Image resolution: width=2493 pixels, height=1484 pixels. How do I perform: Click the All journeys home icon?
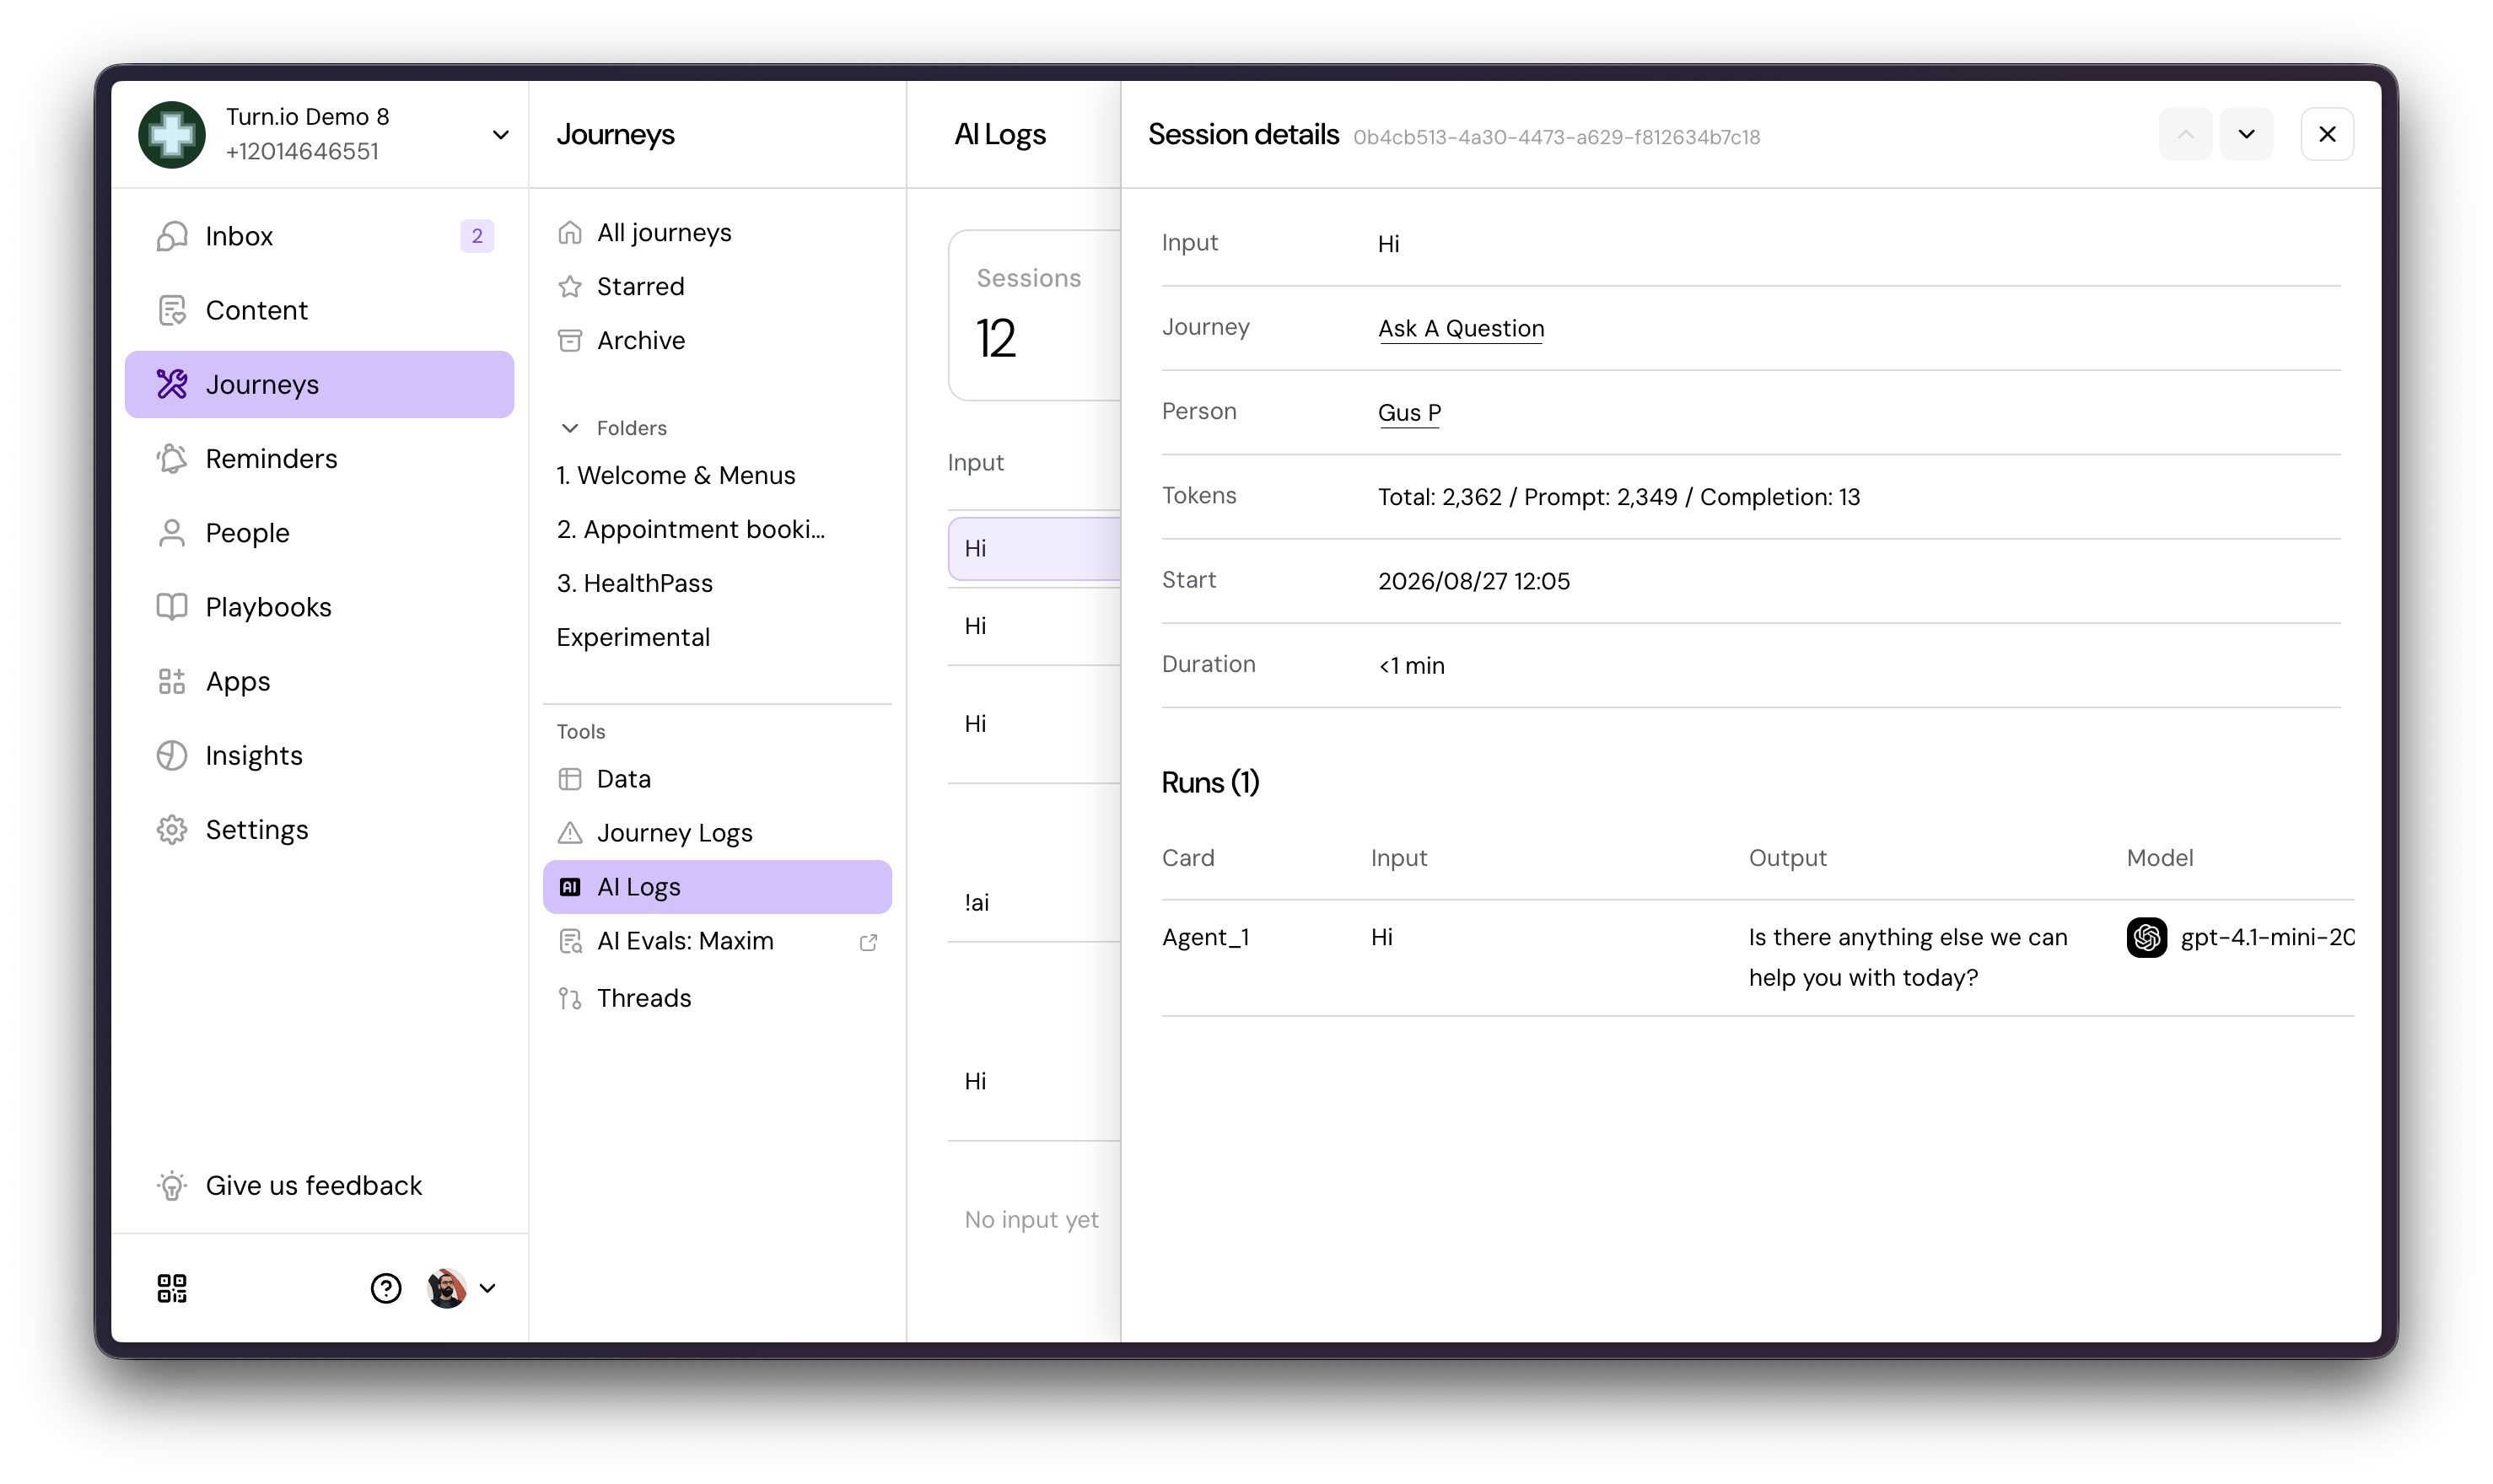(x=570, y=233)
